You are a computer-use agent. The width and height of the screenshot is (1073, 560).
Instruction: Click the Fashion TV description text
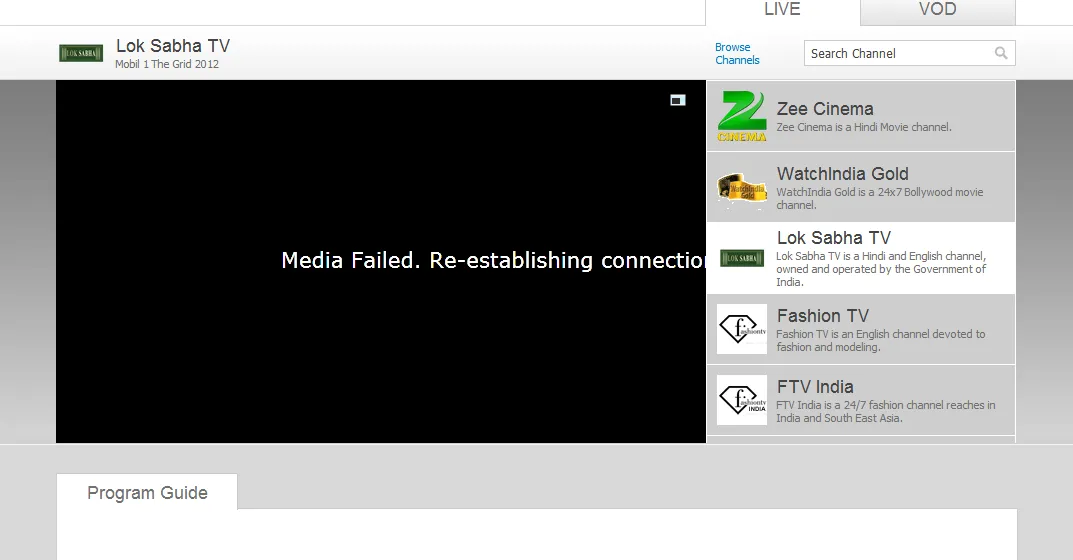tap(880, 341)
